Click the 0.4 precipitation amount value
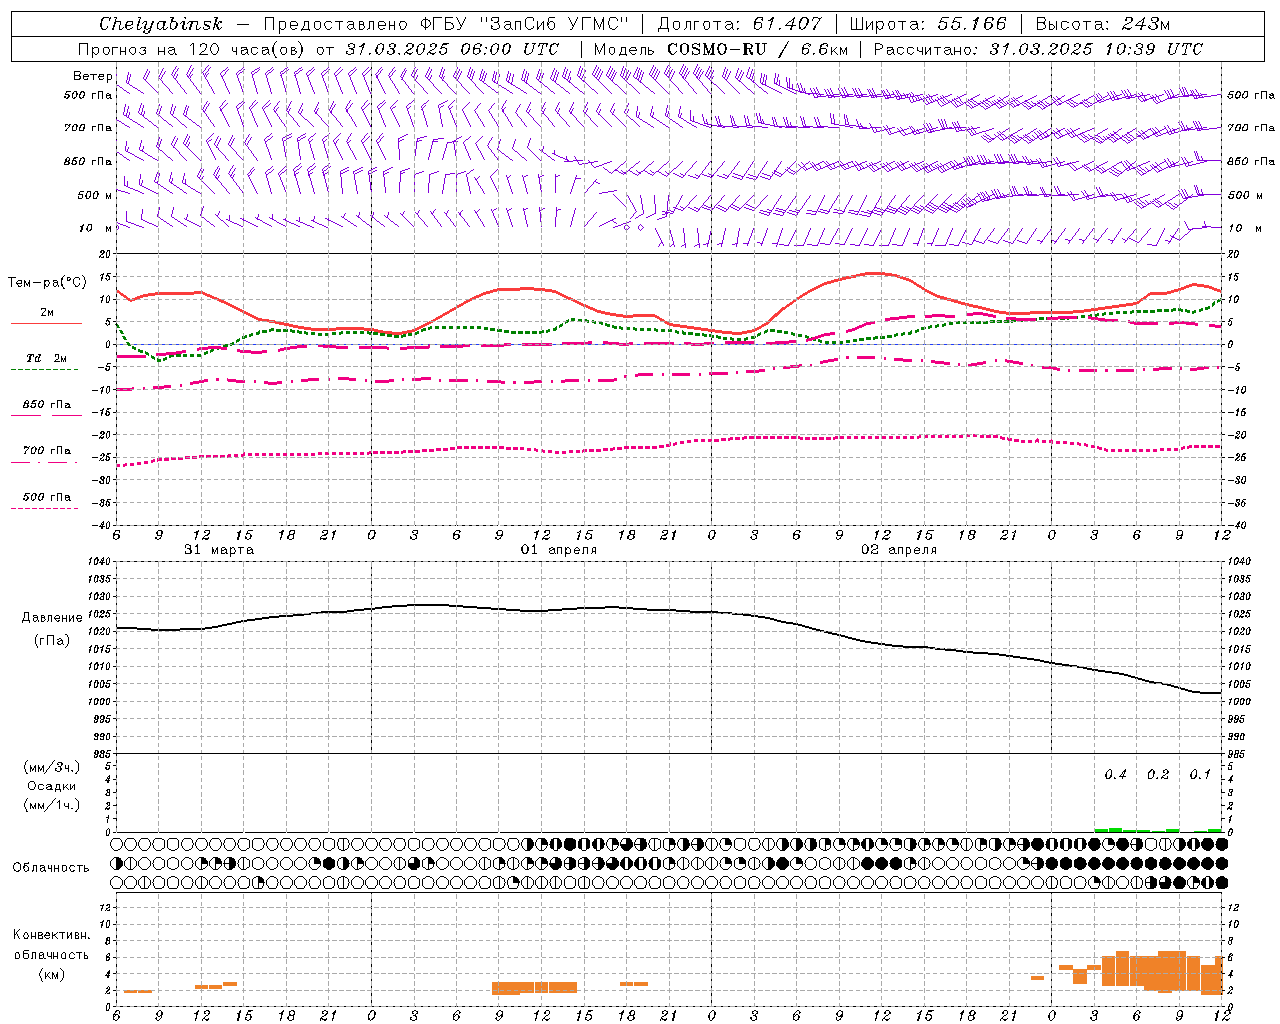 [1116, 775]
